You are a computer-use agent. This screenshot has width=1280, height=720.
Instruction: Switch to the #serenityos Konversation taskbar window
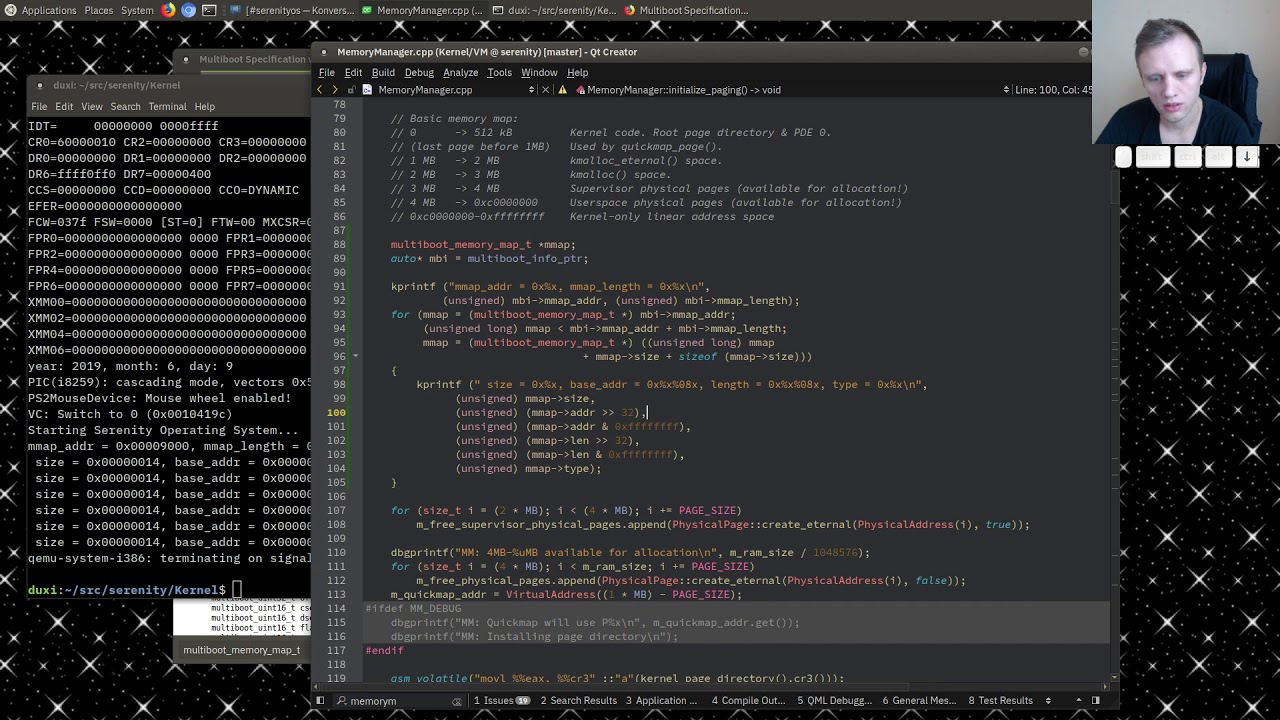(x=291, y=10)
